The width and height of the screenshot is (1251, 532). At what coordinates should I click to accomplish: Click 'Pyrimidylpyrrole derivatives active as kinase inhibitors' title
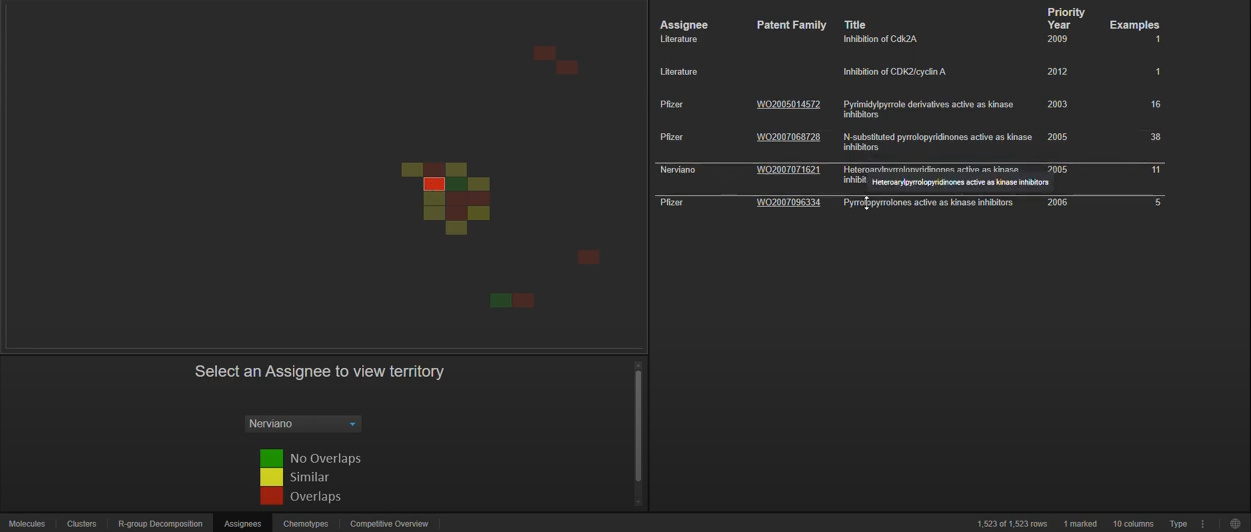point(928,109)
